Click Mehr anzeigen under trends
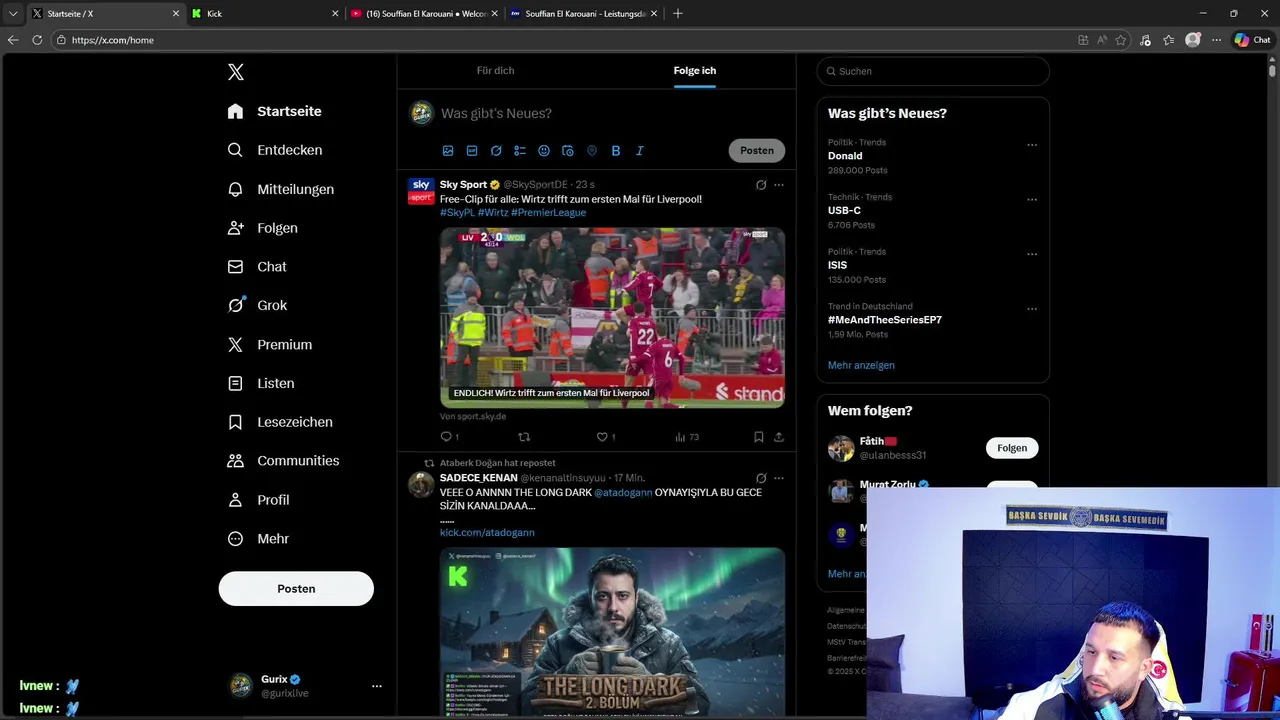The height and width of the screenshot is (720, 1280). [861, 365]
